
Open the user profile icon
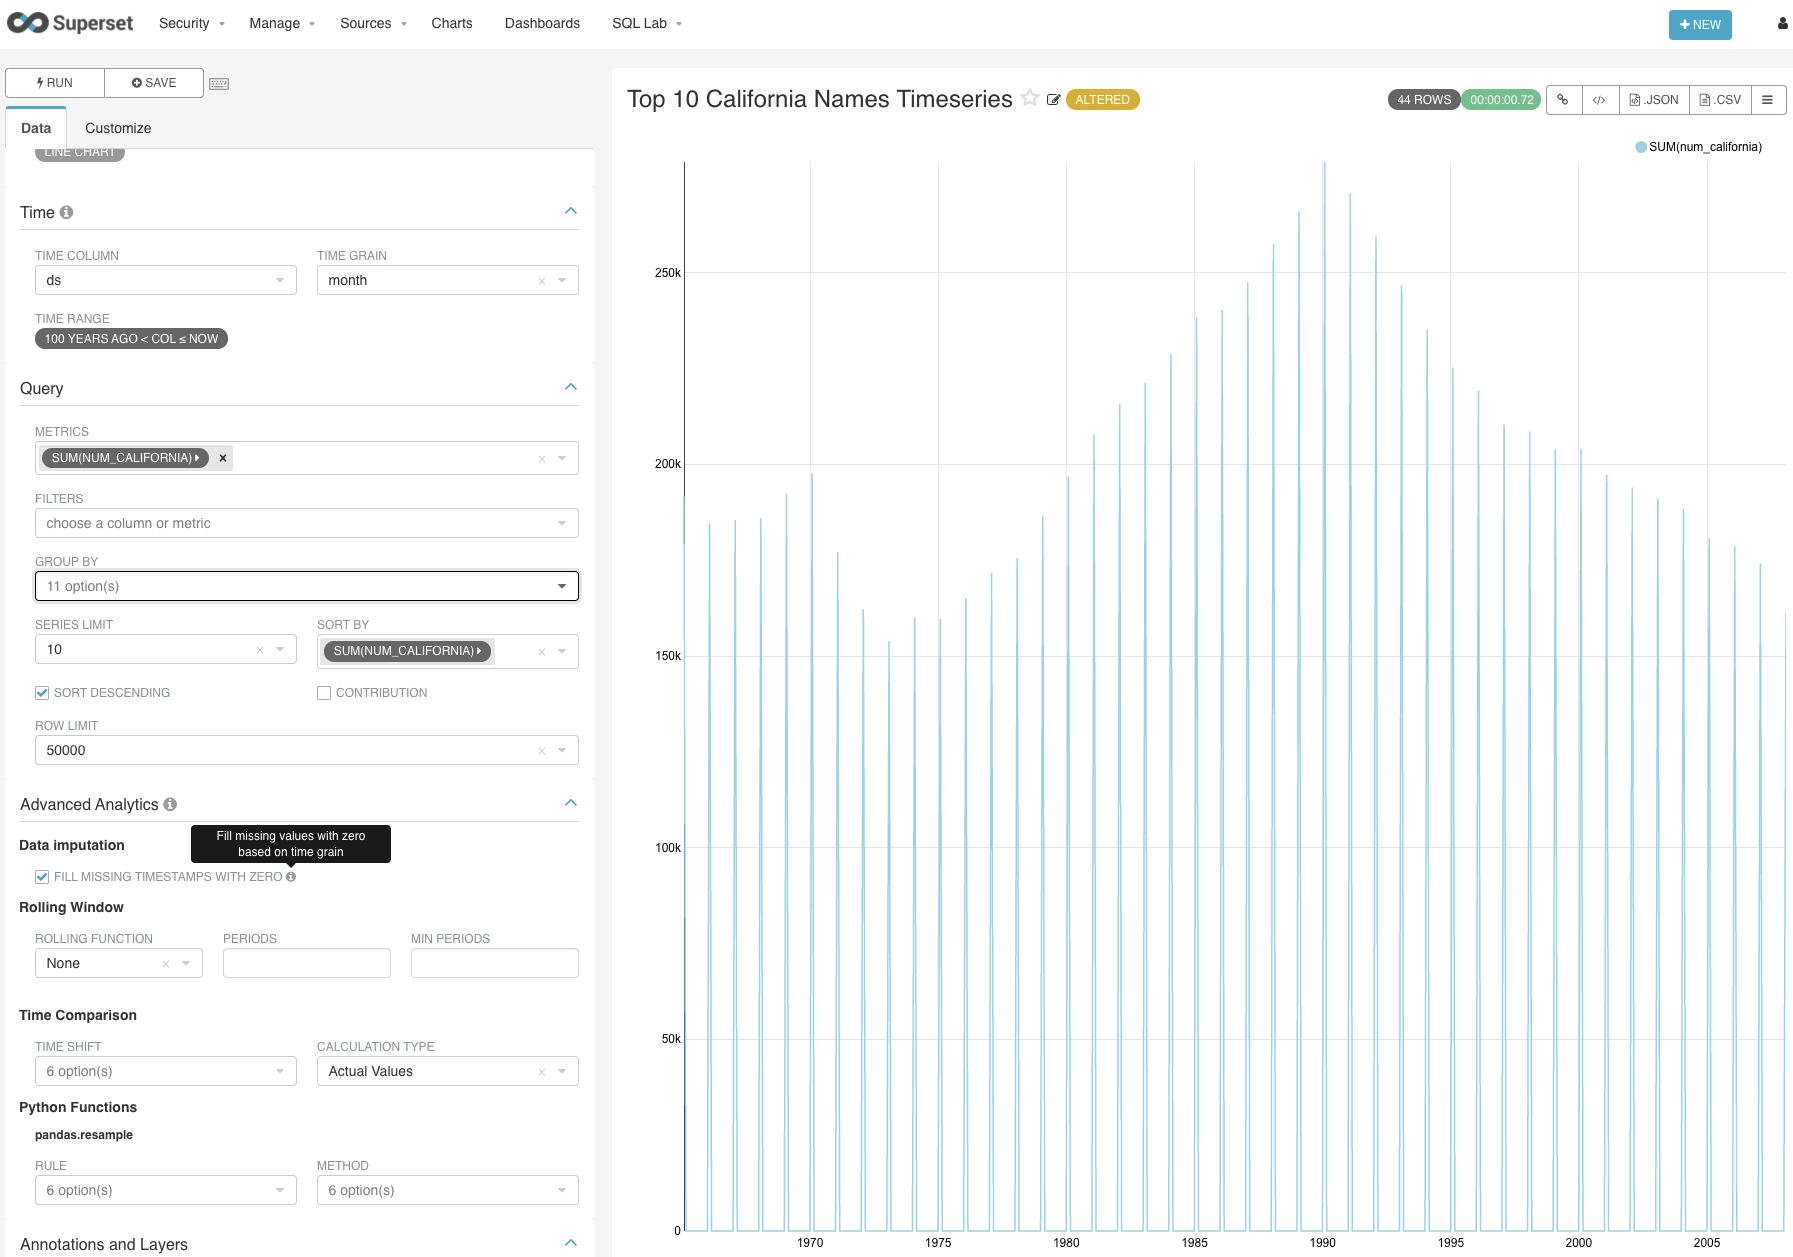pos(1782,23)
